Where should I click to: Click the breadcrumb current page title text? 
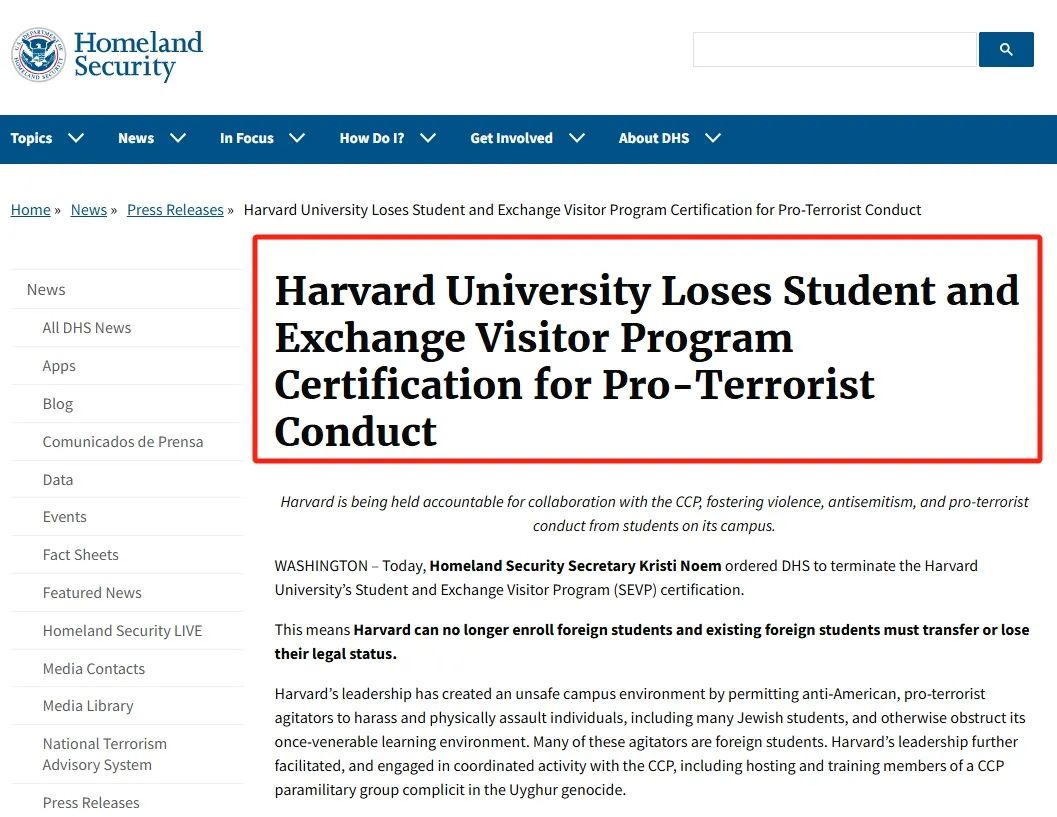tap(582, 210)
